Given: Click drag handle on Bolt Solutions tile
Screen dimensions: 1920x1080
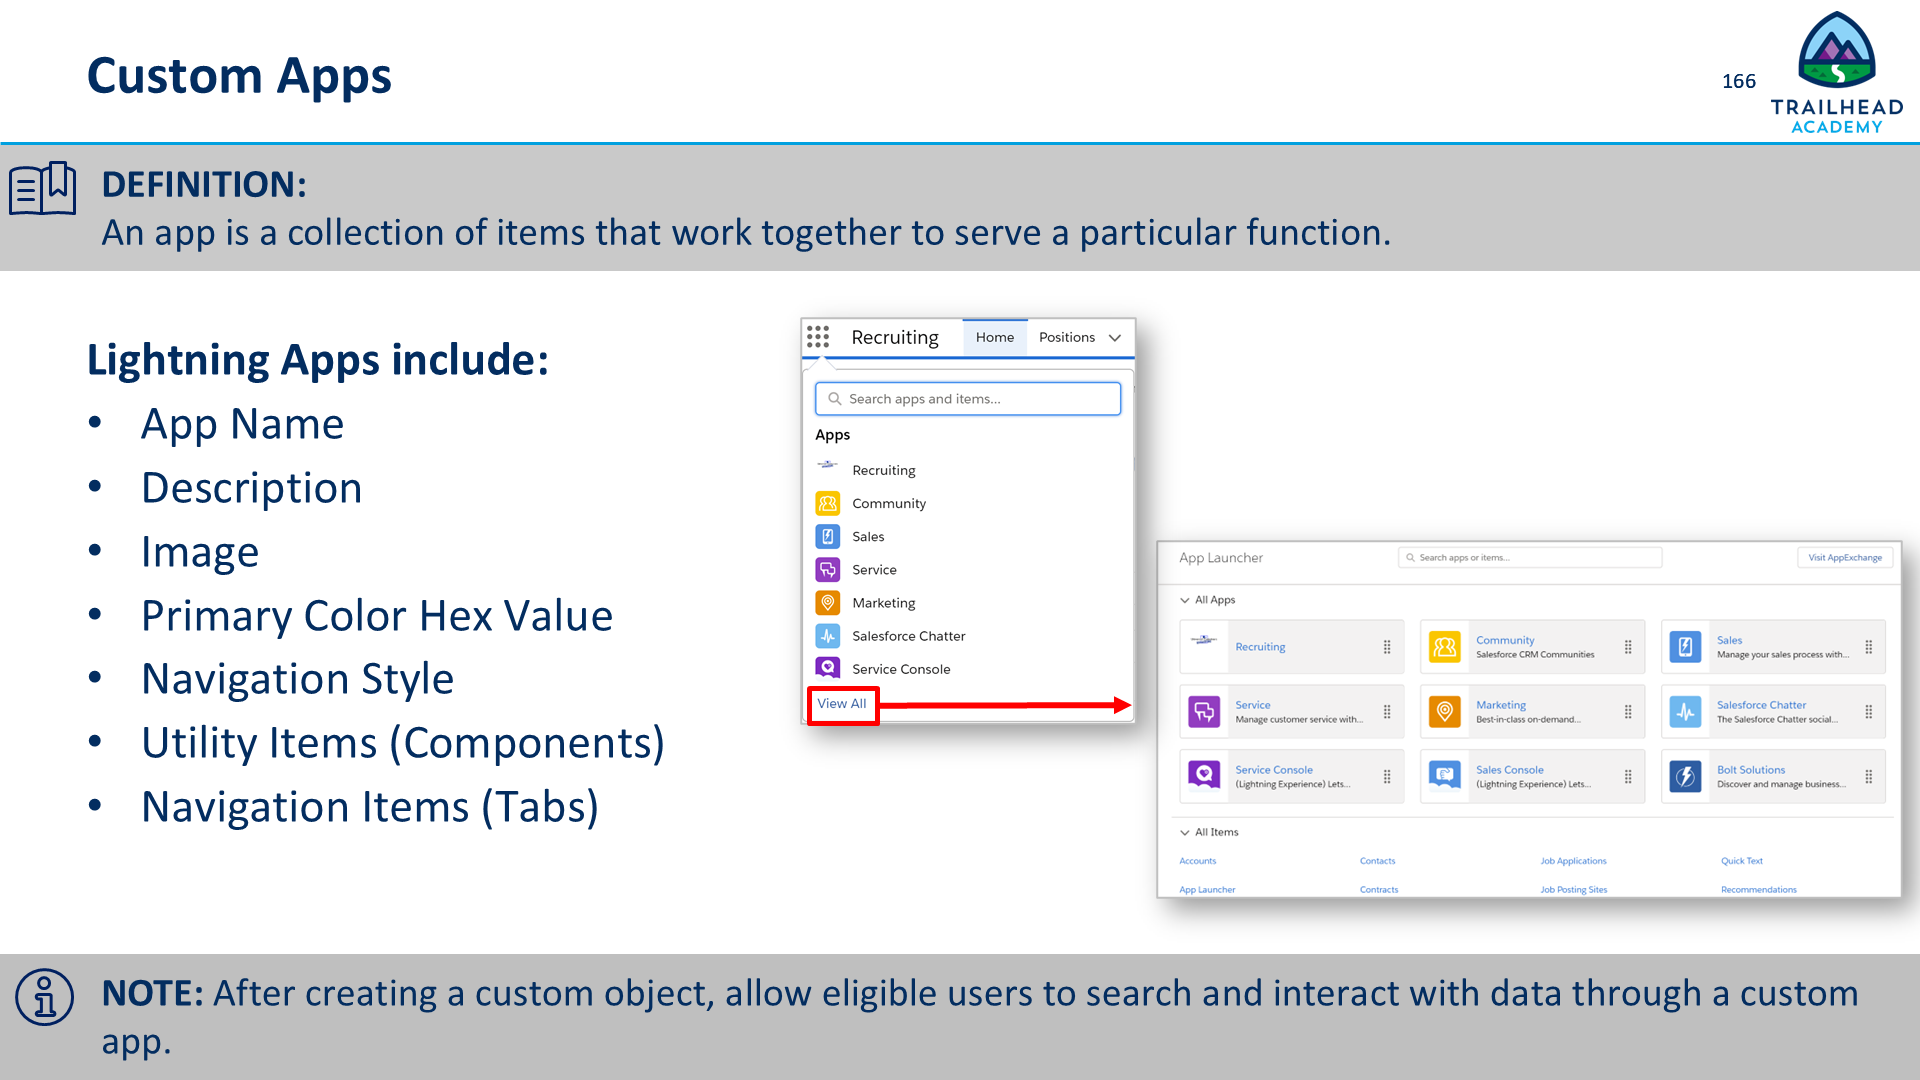Looking at the screenshot, I should click(1869, 777).
